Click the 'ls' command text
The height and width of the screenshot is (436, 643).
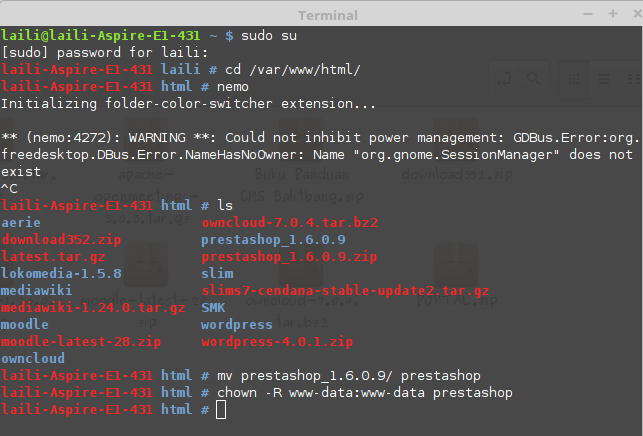click(225, 205)
